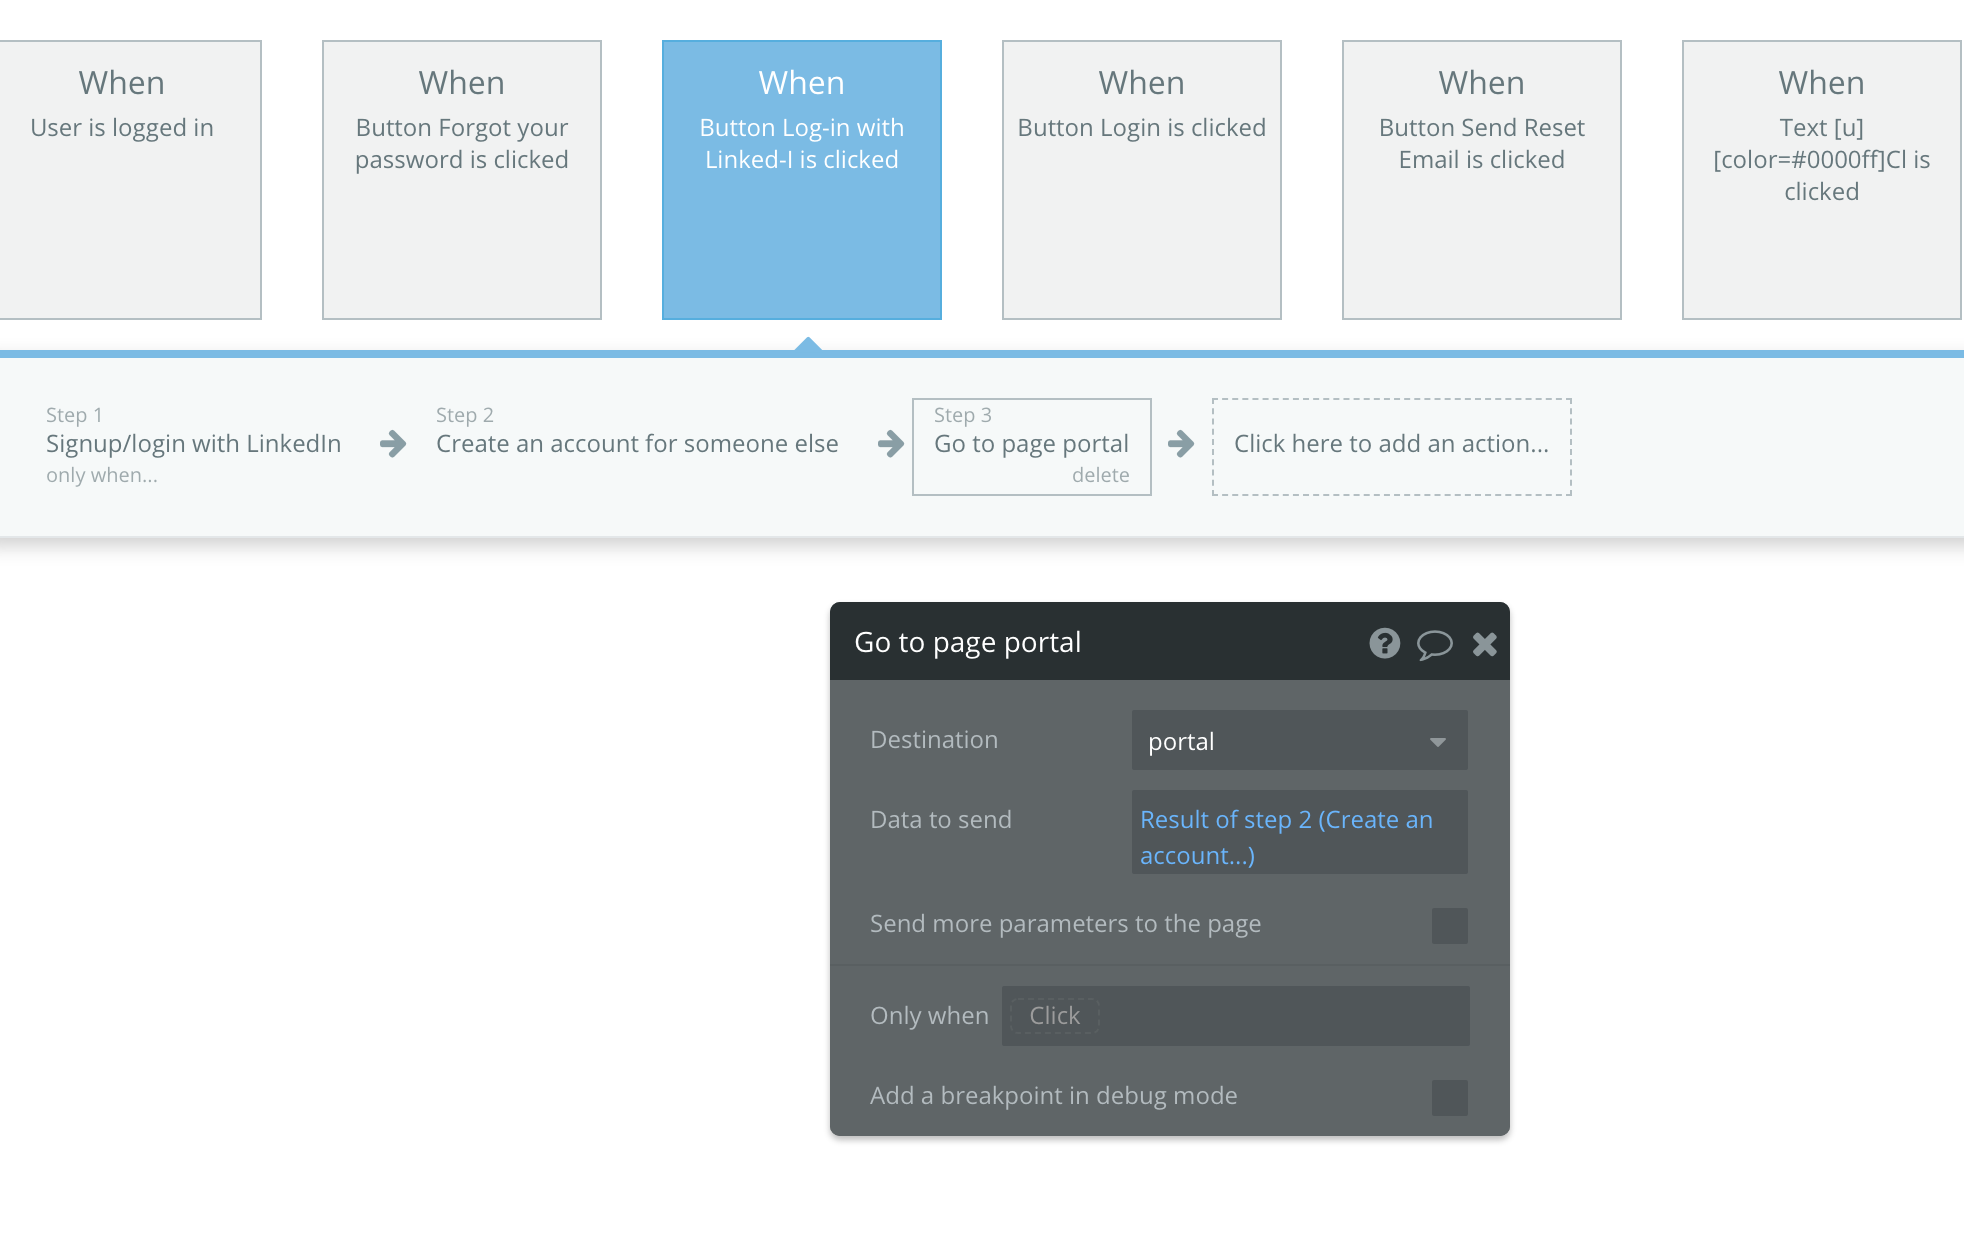The image size is (1964, 1260).
Task: Click the Only when condition field
Action: click(x=1235, y=1016)
